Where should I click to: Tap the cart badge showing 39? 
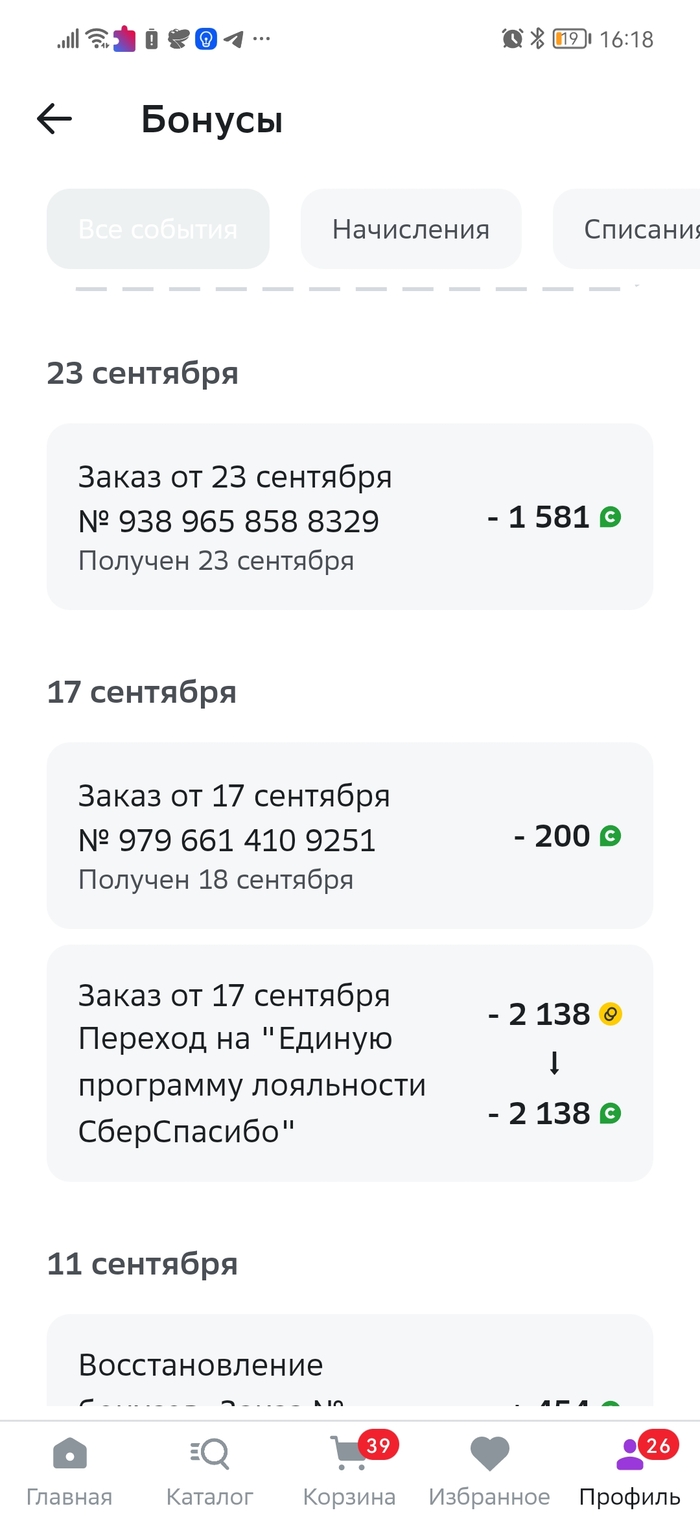click(378, 1444)
